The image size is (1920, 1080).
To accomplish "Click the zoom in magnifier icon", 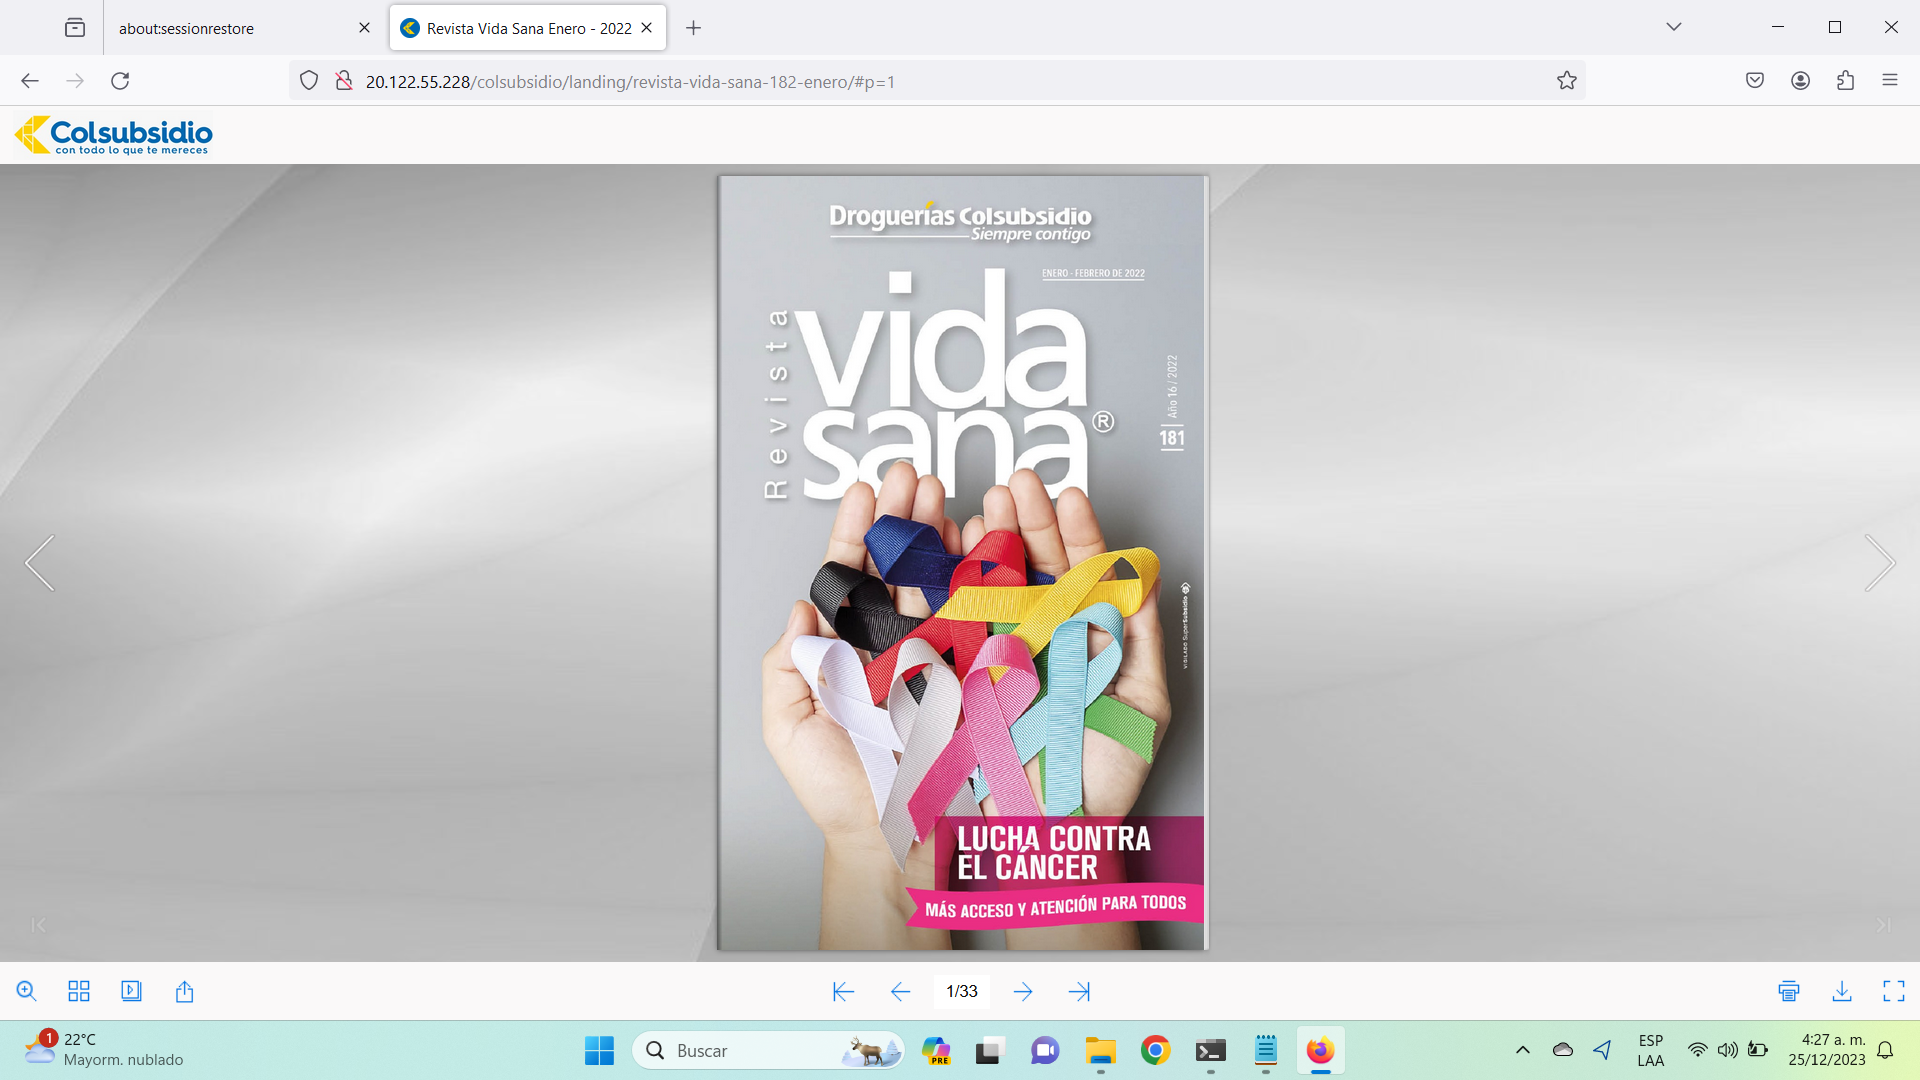I will pyautogui.click(x=27, y=991).
